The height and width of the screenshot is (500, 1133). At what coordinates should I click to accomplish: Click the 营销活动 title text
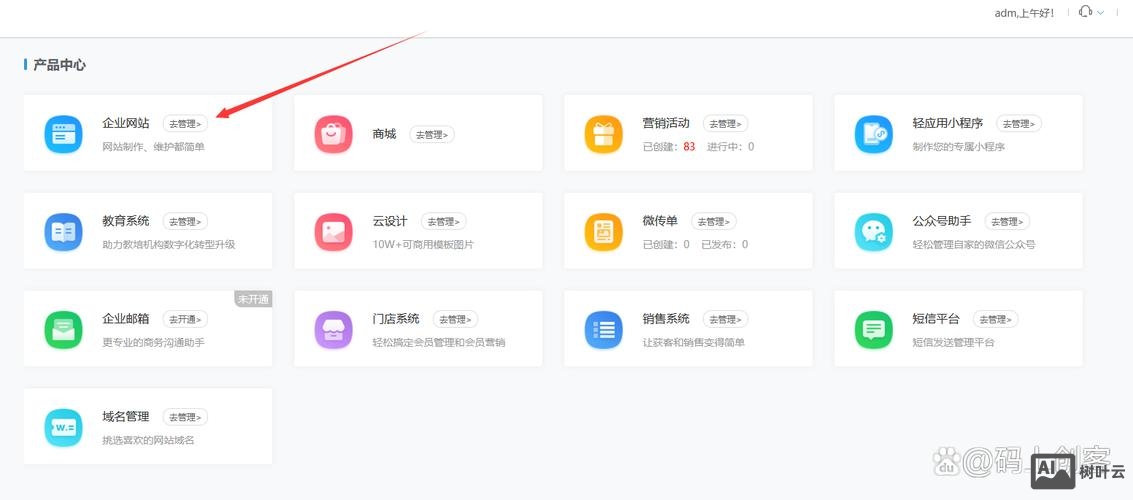coord(666,123)
